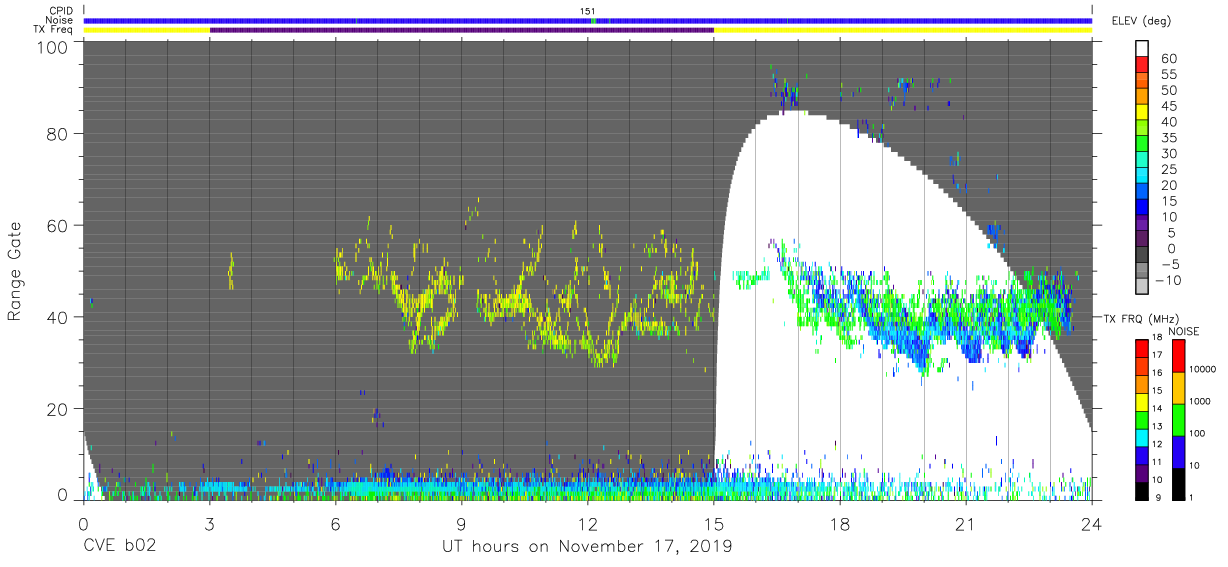Click the '55' label on ELEV colorbar

(1168, 75)
